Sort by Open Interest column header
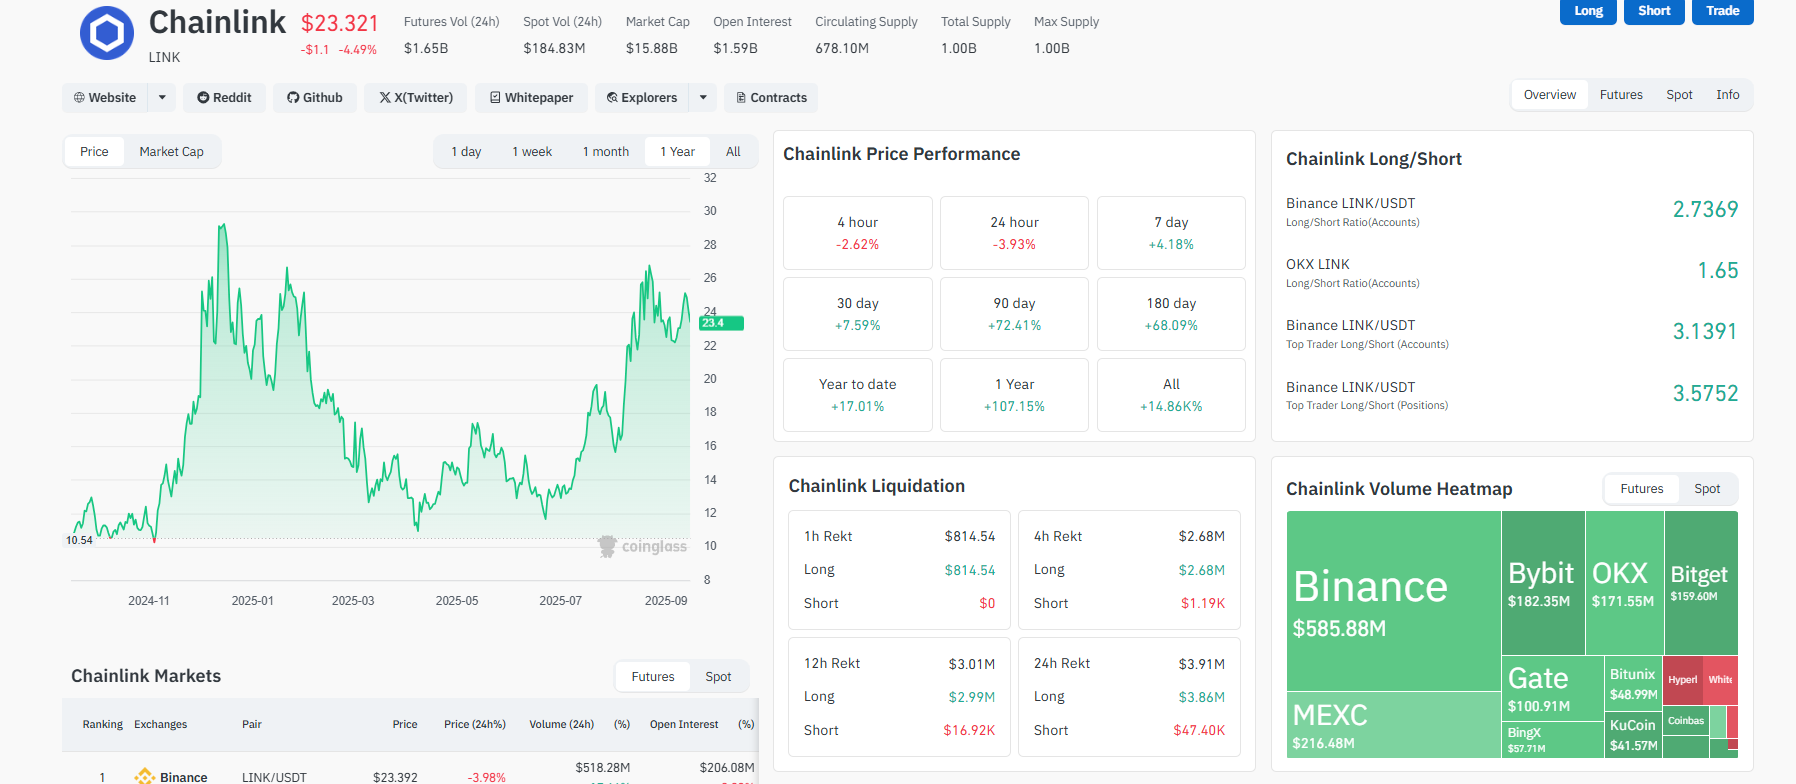Viewport: 1796px width, 784px height. pyautogui.click(x=684, y=725)
